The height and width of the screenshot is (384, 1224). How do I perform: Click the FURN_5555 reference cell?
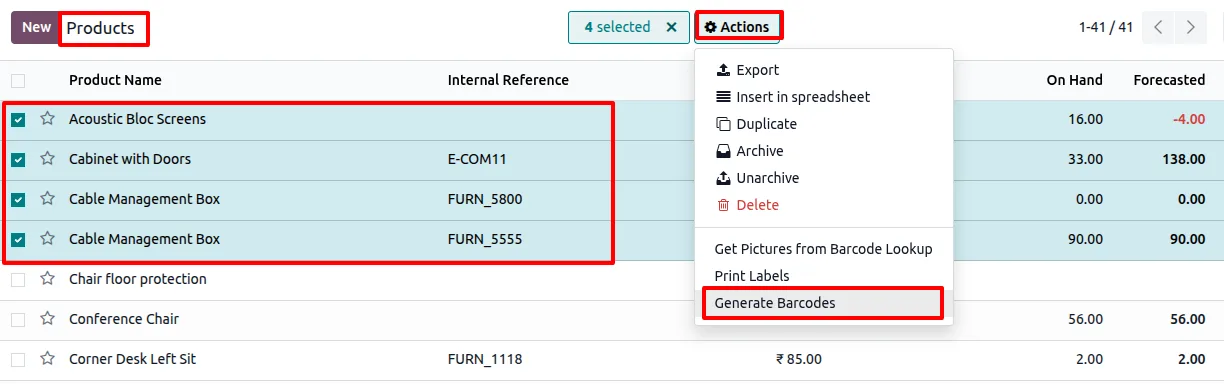(485, 239)
